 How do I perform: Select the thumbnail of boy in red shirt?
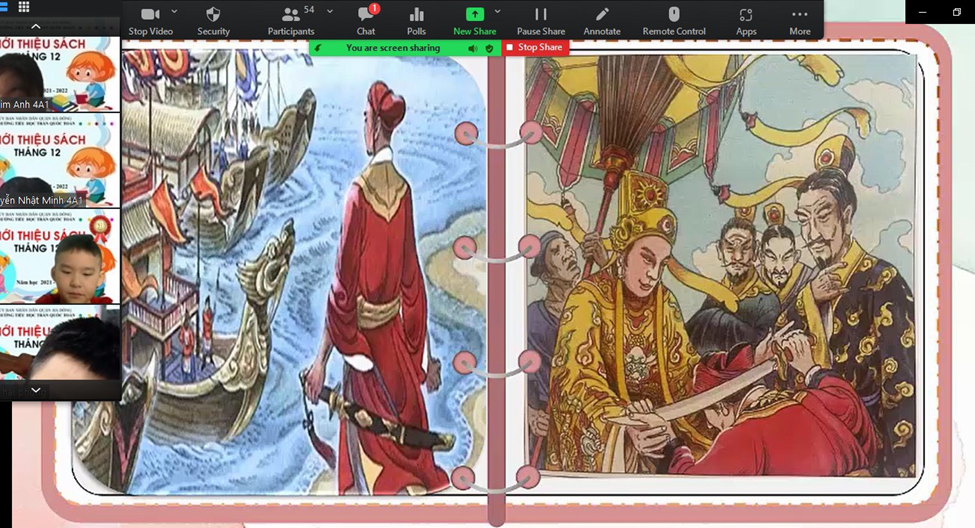coord(60,256)
